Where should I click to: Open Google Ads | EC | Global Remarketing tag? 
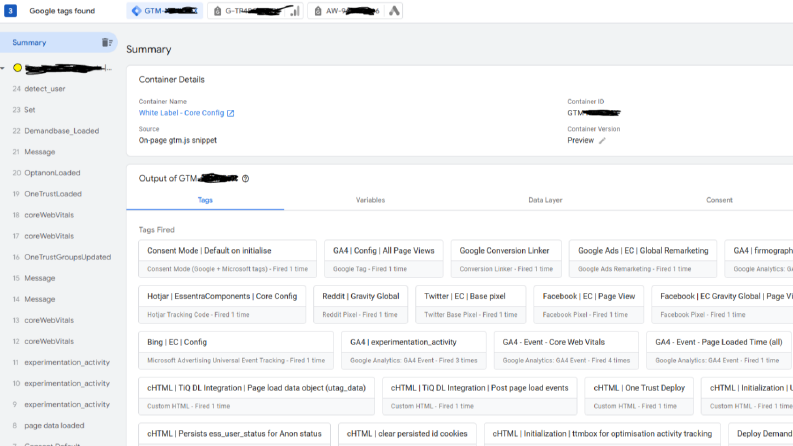coord(643,259)
